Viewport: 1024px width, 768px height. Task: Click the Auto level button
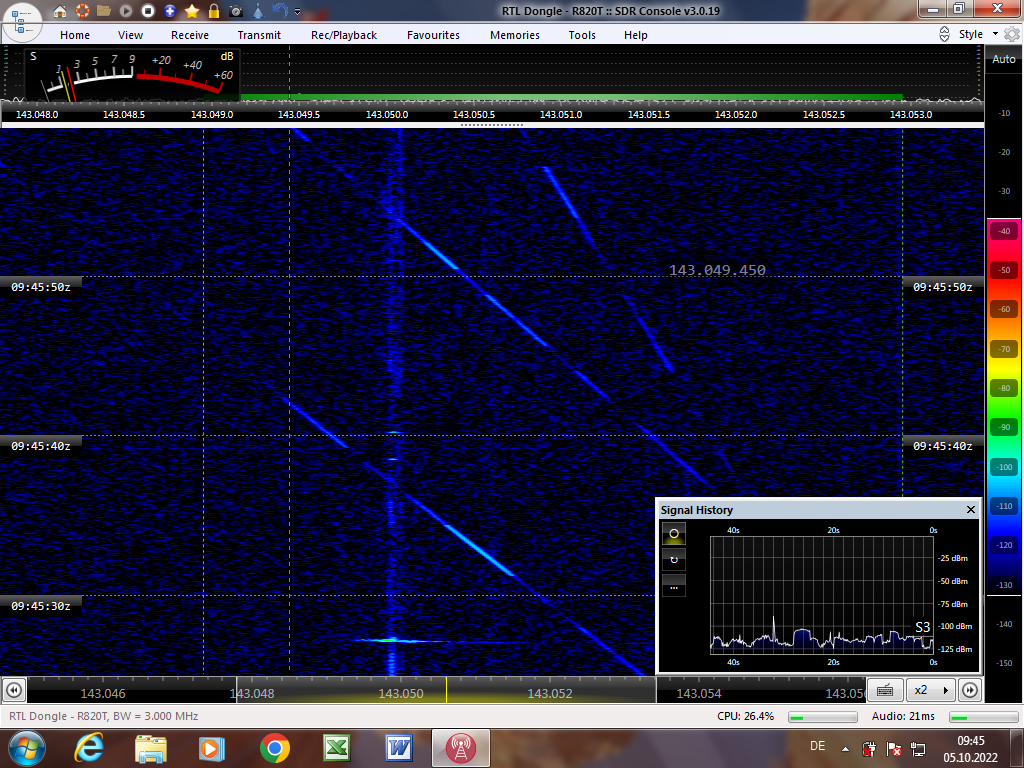coord(1004,59)
